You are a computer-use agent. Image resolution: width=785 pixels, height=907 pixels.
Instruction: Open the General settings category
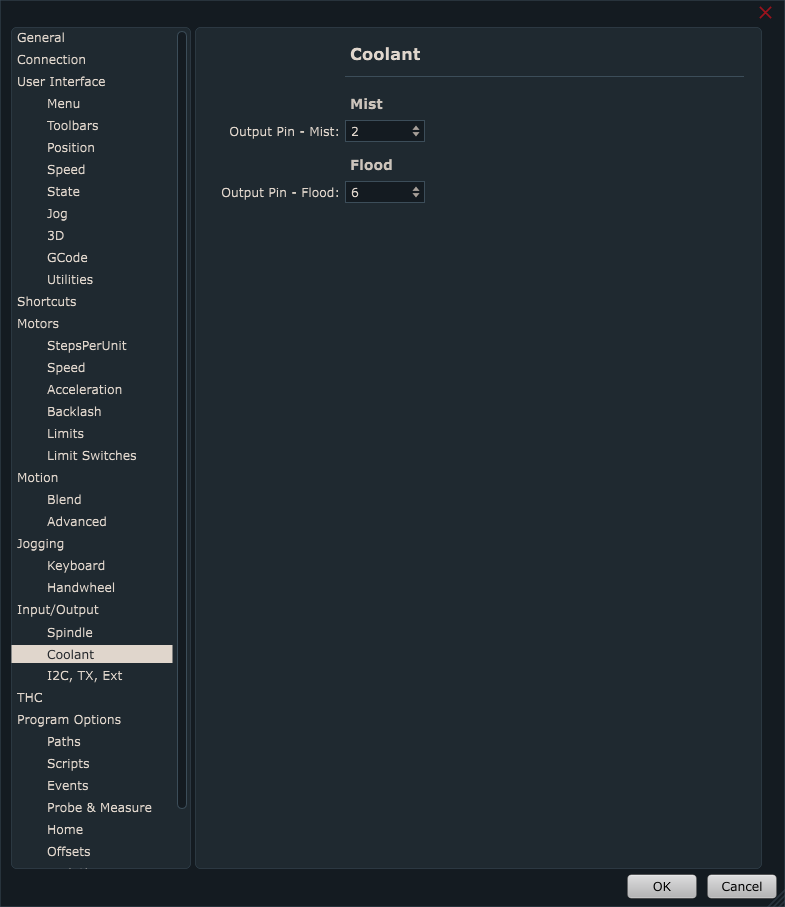41,38
